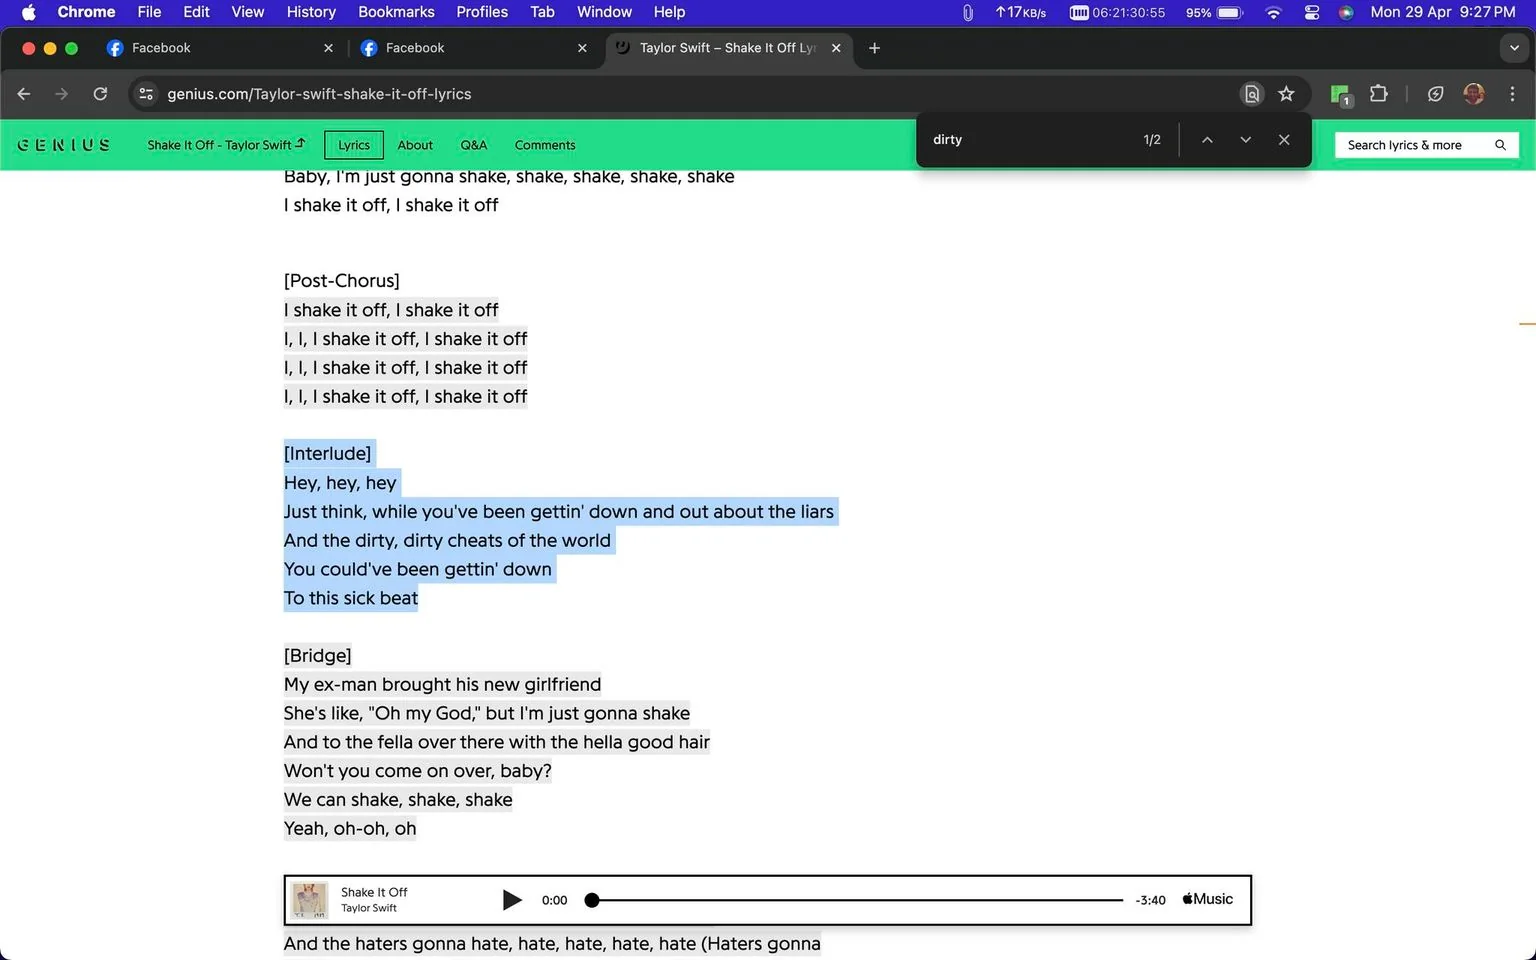Click the audio progress slider handle
The height and width of the screenshot is (960, 1536).
click(592, 900)
